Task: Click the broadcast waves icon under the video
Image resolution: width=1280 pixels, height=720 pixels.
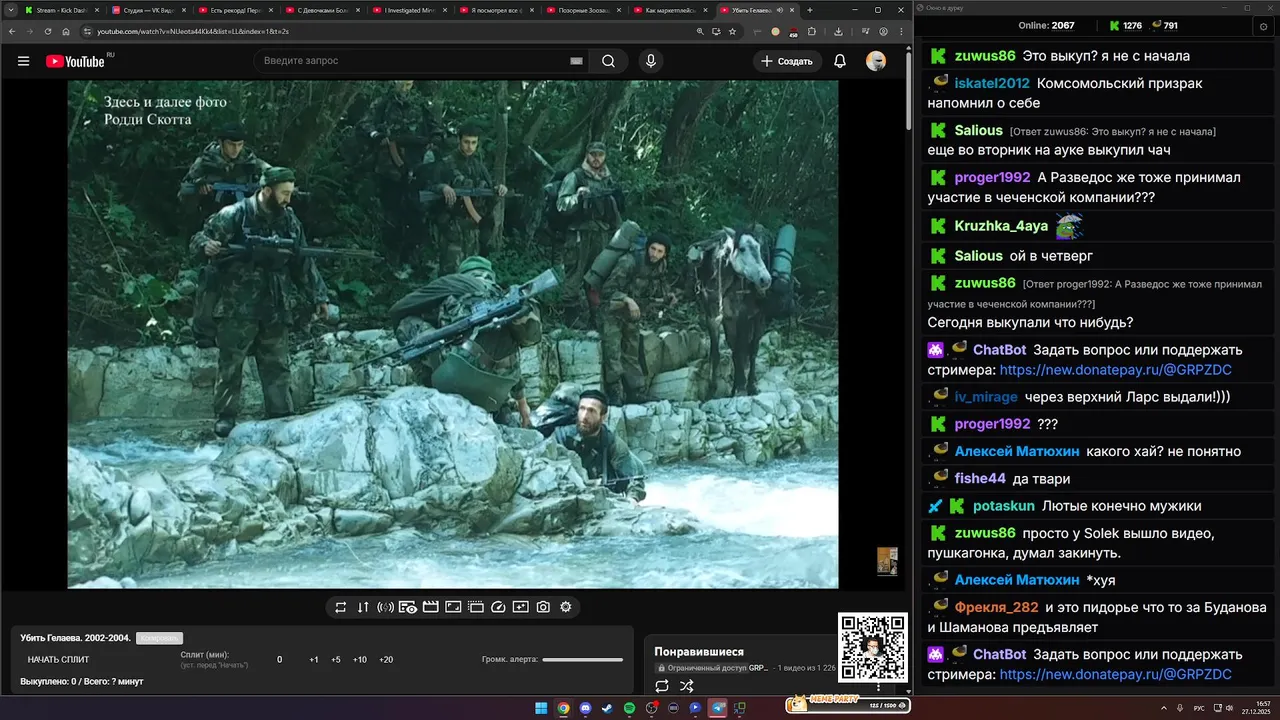Action: click(x=386, y=607)
